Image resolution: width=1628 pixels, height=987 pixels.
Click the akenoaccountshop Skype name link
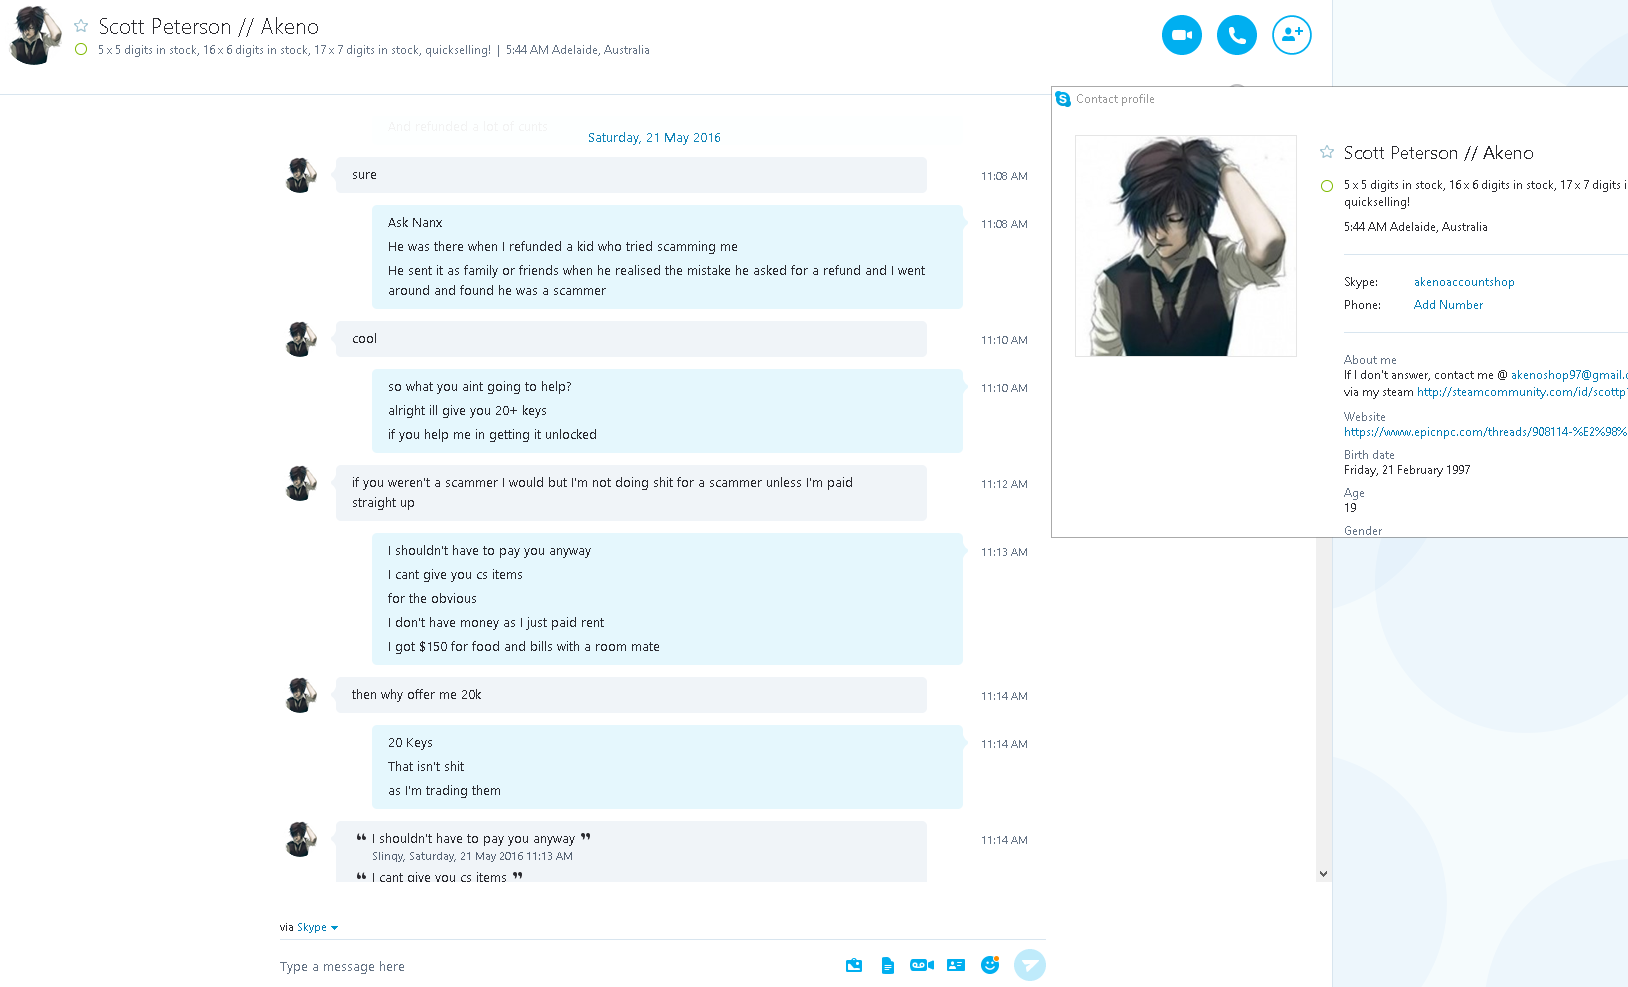point(1464,282)
